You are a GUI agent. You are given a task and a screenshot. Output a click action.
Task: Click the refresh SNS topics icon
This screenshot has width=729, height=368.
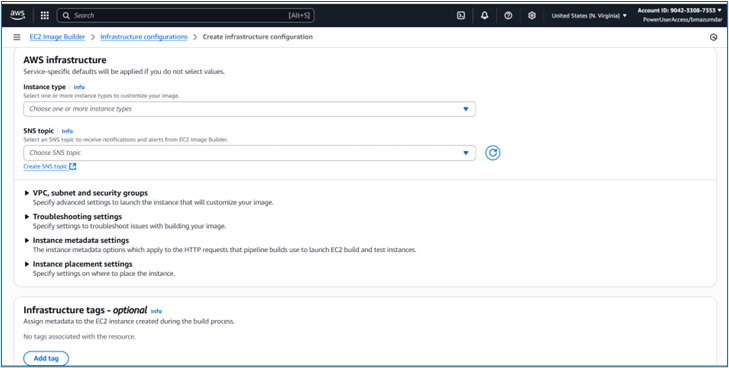tap(493, 153)
